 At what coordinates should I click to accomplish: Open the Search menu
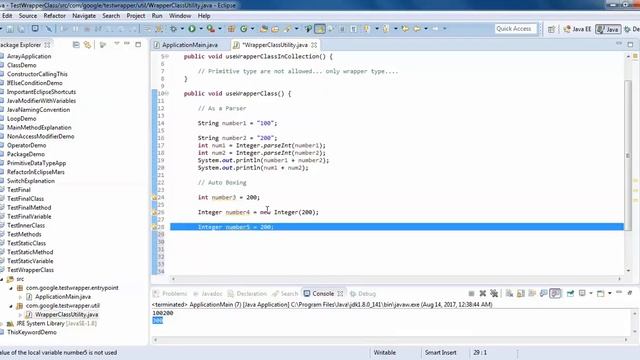(111, 16)
